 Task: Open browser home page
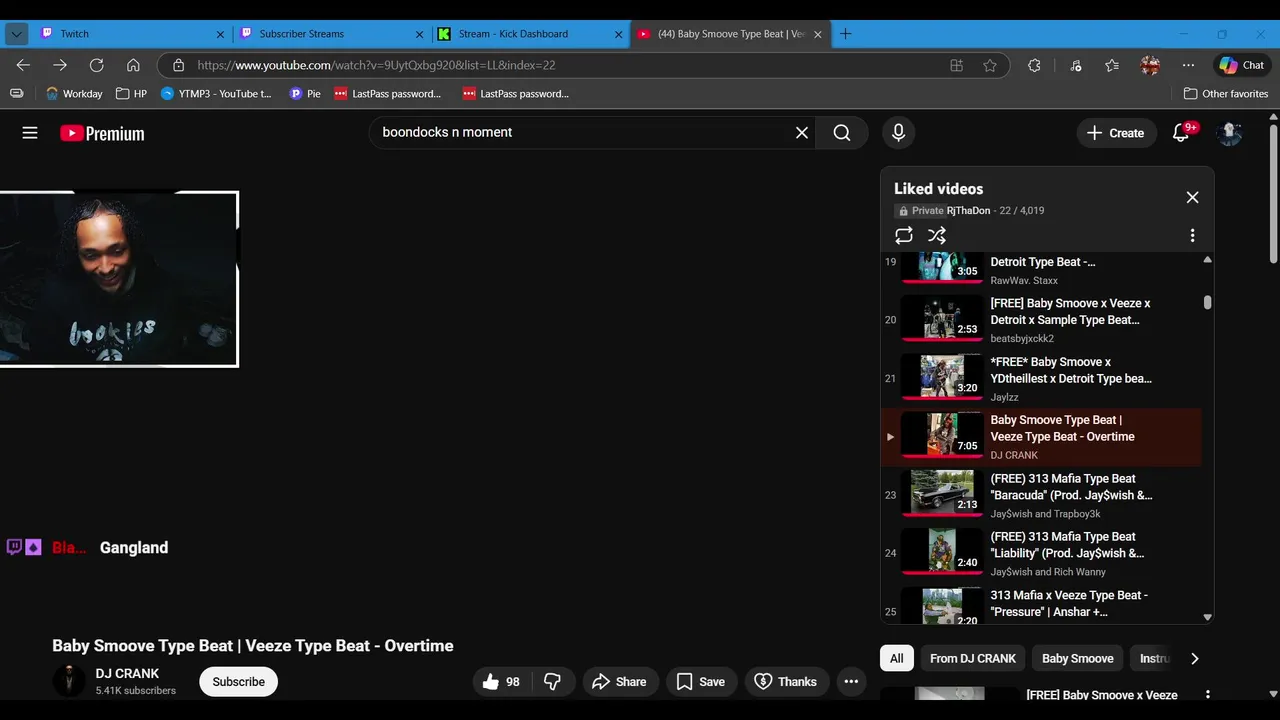click(x=133, y=65)
